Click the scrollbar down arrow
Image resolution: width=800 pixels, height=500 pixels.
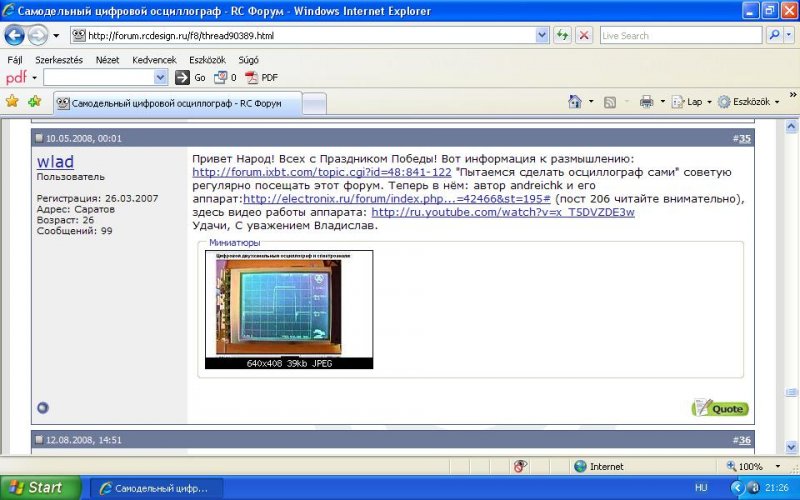pos(791,447)
